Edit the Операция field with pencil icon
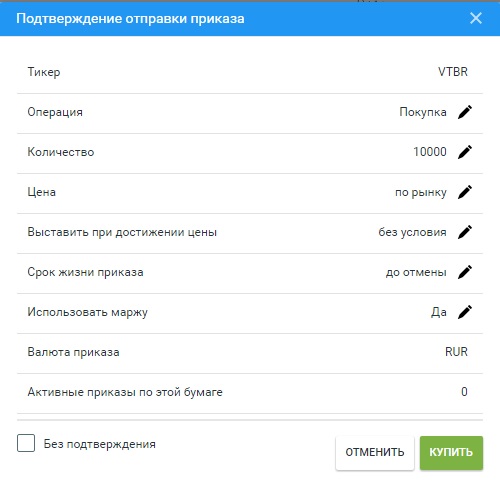The width and height of the screenshot is (500, 483). [465, 112]
